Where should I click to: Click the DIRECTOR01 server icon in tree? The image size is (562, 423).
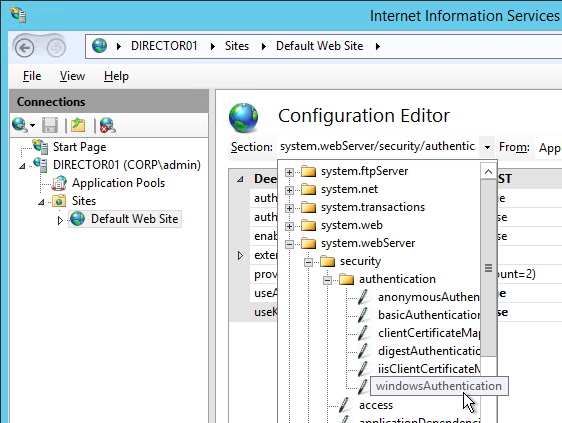tap(40, 165)
